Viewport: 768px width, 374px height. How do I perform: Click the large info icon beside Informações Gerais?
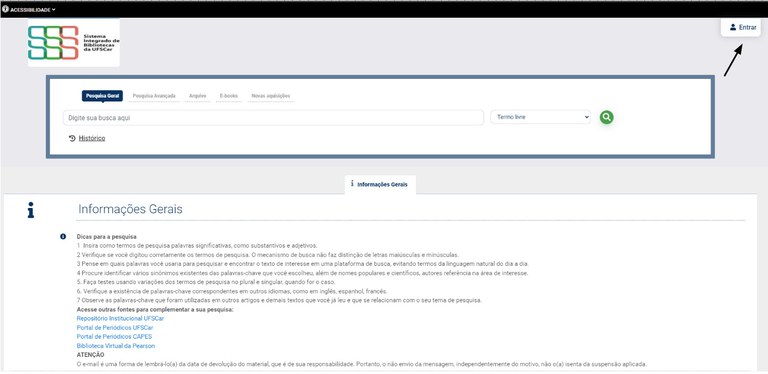click(x=31, y=210)
